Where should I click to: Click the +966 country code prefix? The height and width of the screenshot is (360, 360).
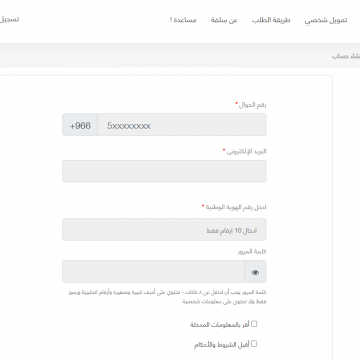80,125
